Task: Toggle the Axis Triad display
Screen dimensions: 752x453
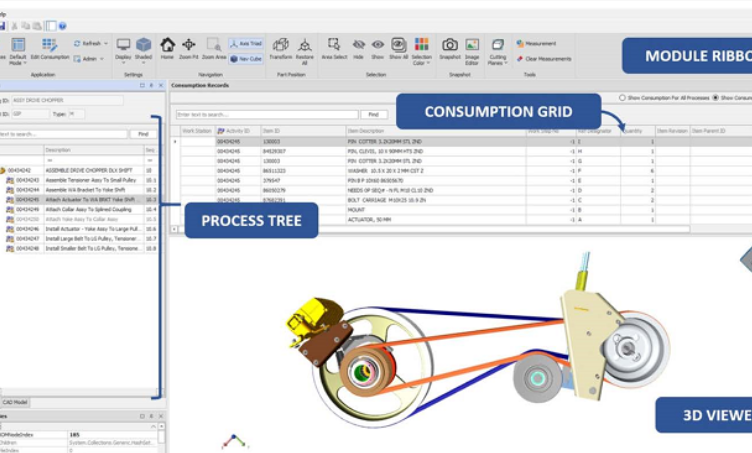Action: pos(246,44)
